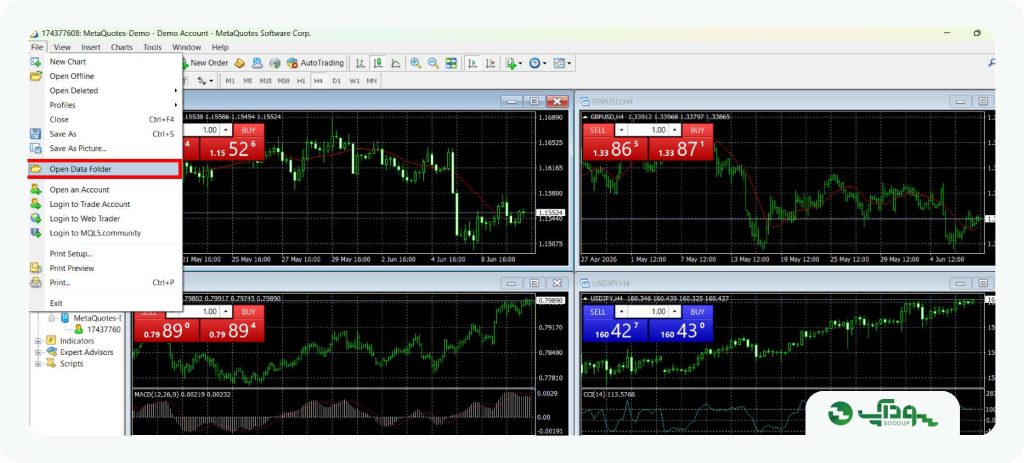This screenshot has width=1024, height=463.
Task: Click SELL on the GBPUSD chart
Action: [598, 130]
